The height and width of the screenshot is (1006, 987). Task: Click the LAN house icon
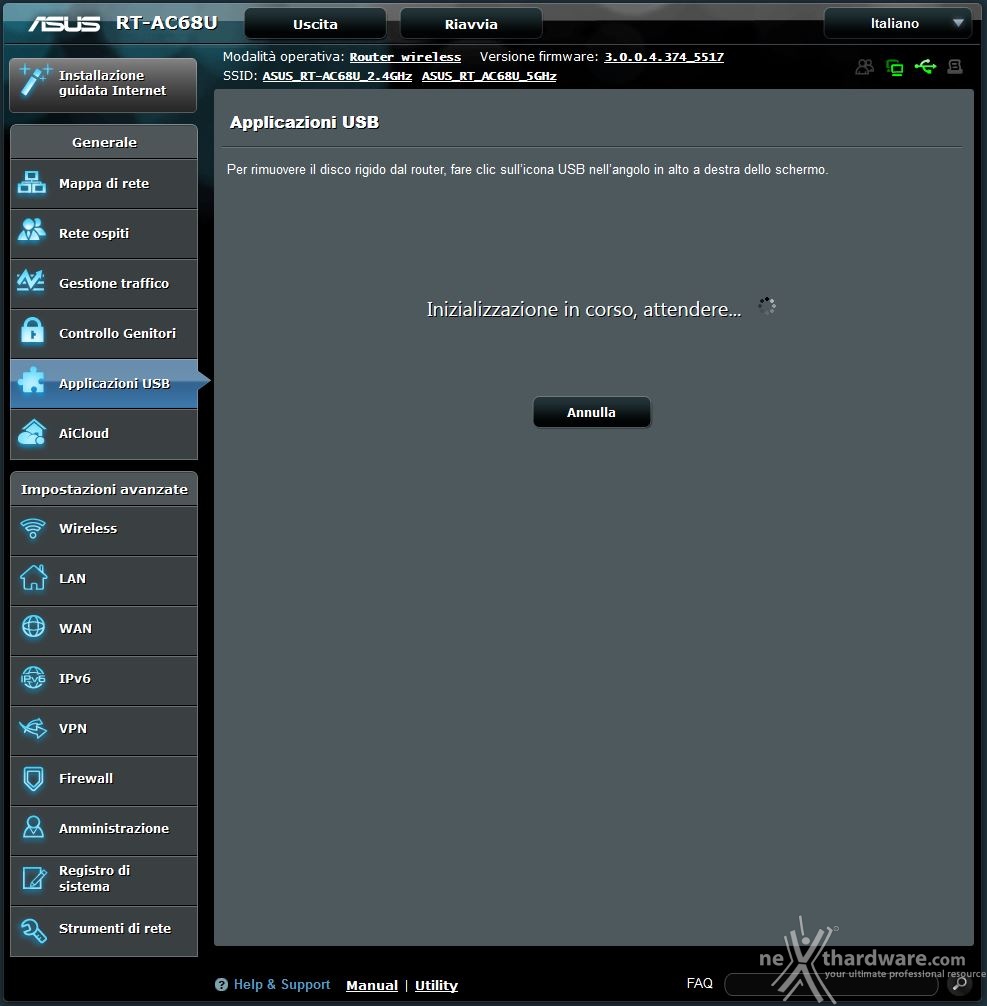[x=33, y=577]
